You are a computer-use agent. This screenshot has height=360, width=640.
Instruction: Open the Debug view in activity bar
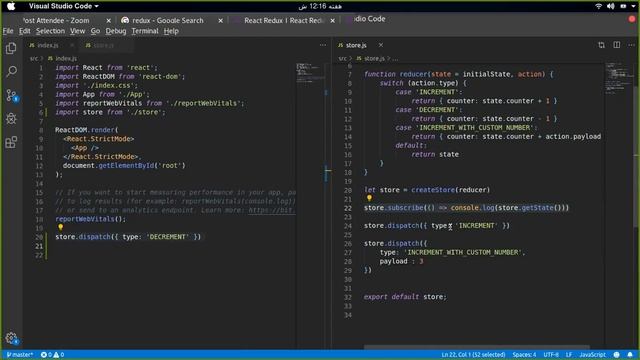pyautogui.click(x=11, y=118)
